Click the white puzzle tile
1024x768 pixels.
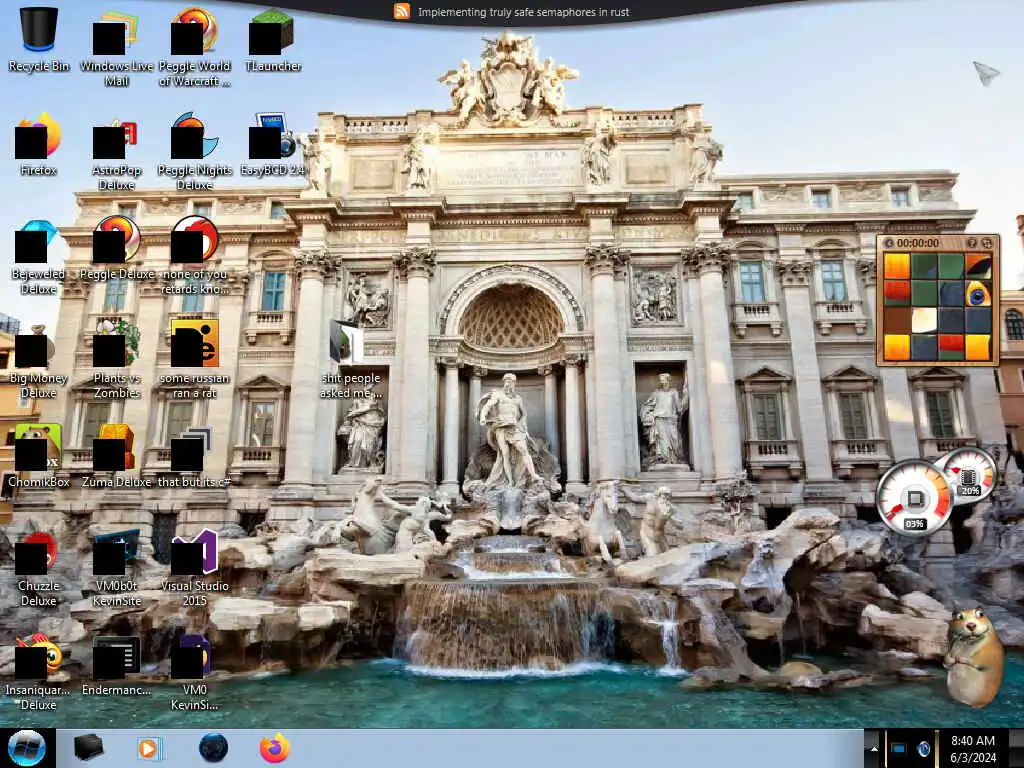[924, 321]
